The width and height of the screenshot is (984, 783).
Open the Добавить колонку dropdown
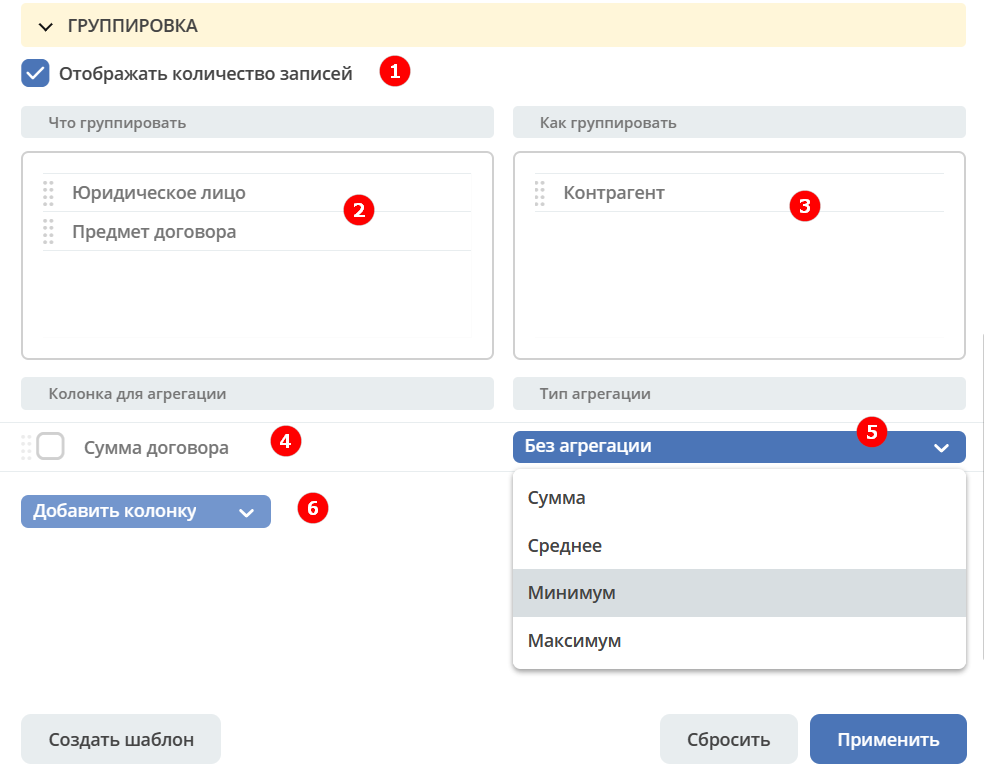[146, 511]
